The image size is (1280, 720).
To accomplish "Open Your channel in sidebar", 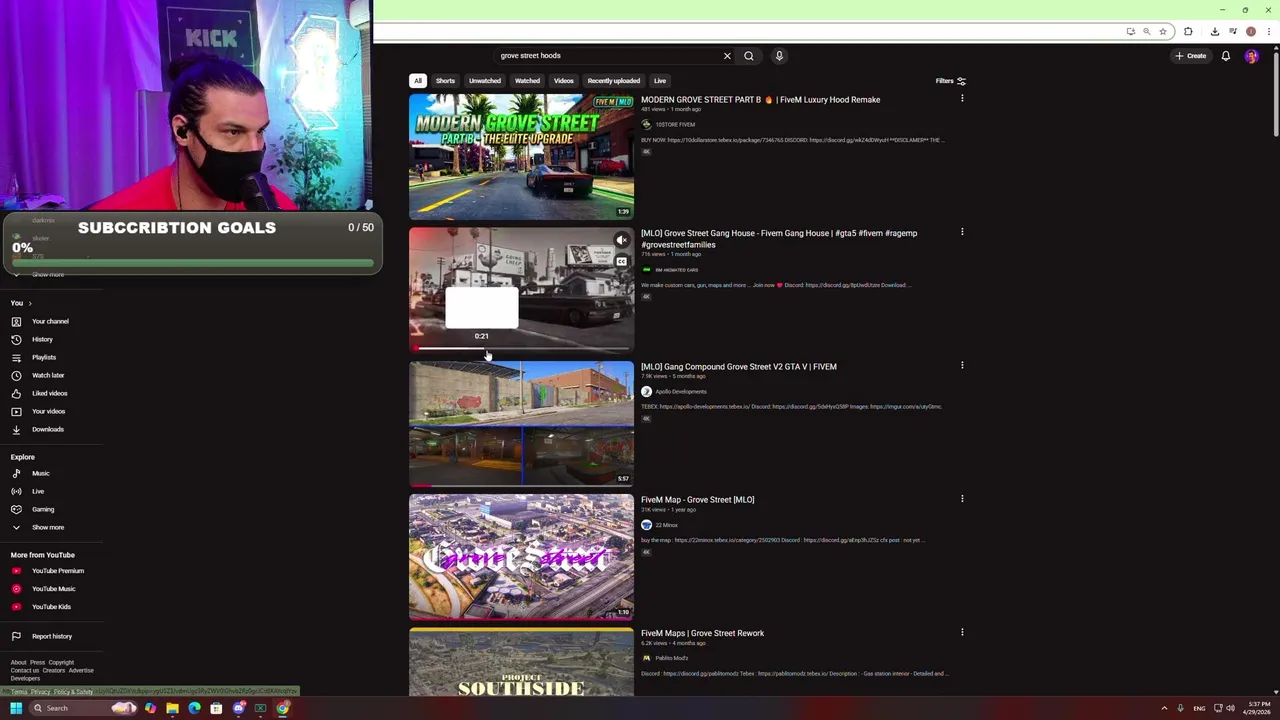I will [x=50, y=321].
